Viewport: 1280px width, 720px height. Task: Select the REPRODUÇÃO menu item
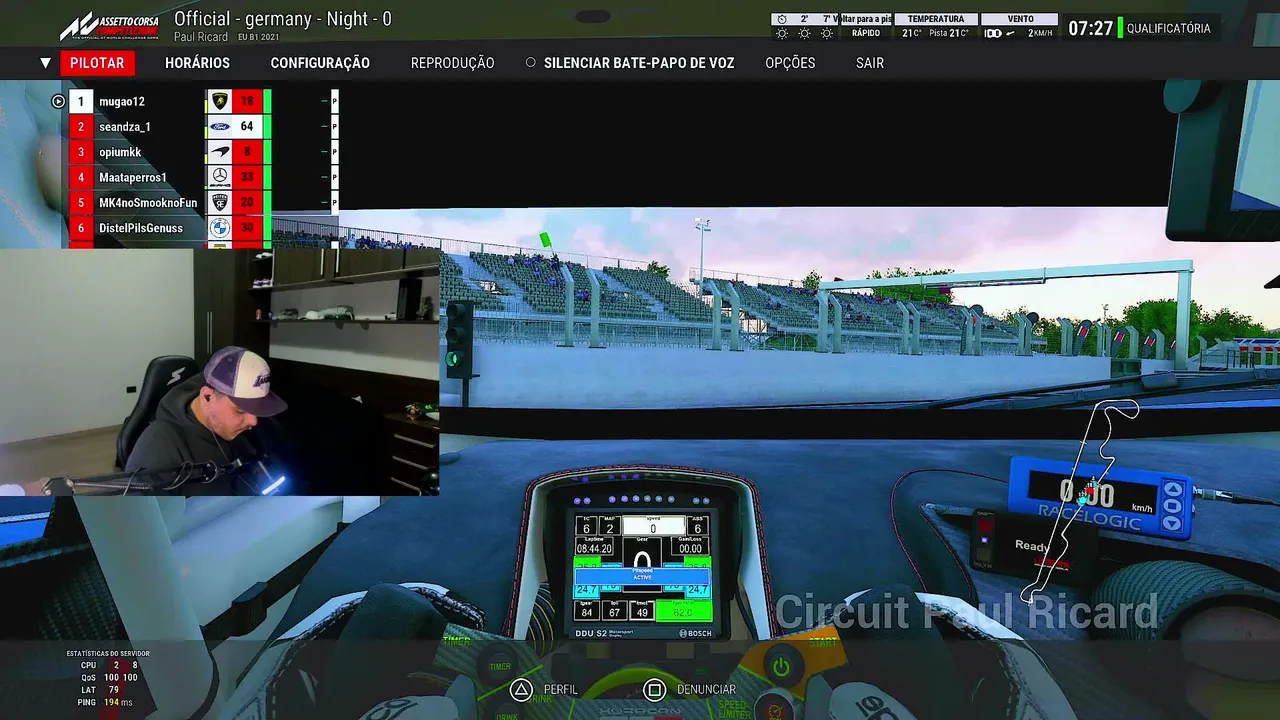[x=452, y=63]
